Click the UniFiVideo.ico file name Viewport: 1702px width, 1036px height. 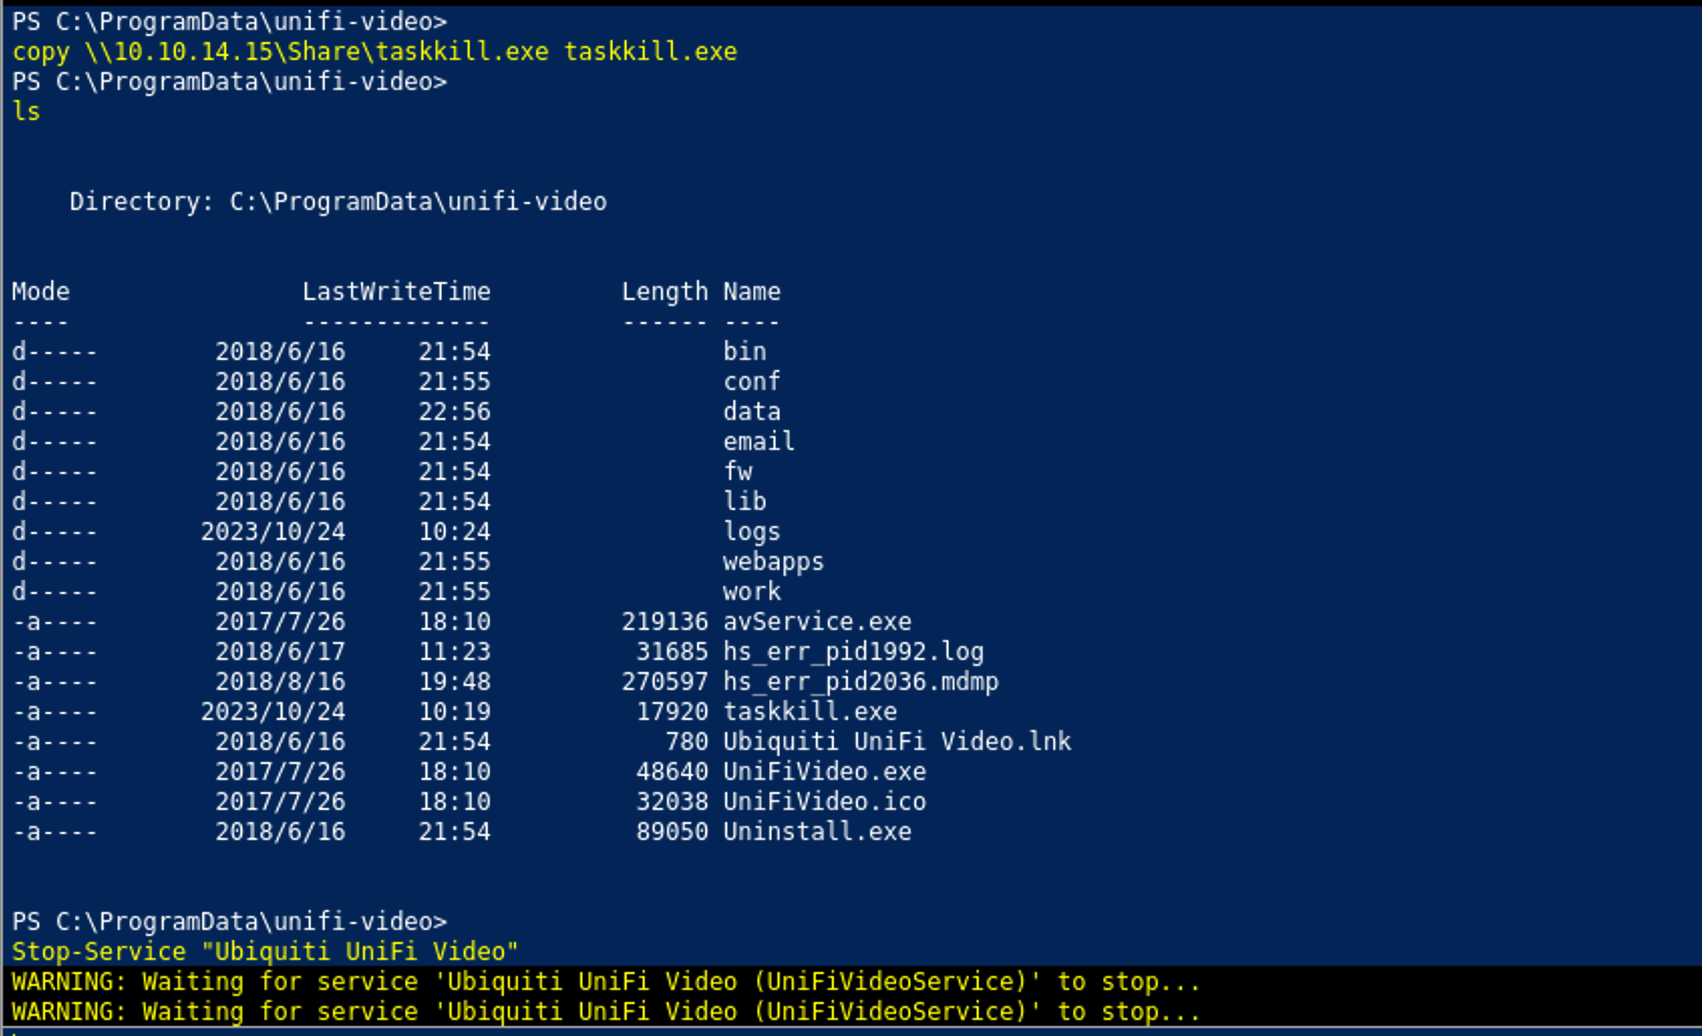point(824,802)
